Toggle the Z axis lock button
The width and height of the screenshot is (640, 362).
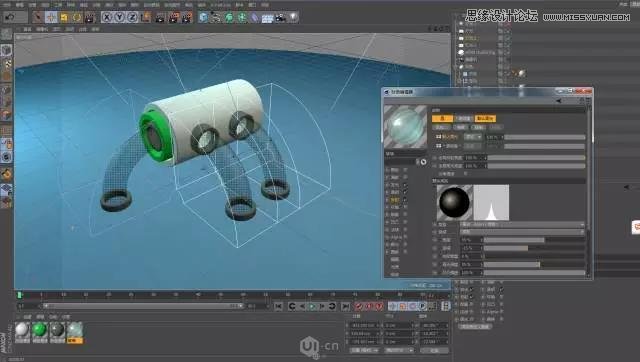(132, 17)
